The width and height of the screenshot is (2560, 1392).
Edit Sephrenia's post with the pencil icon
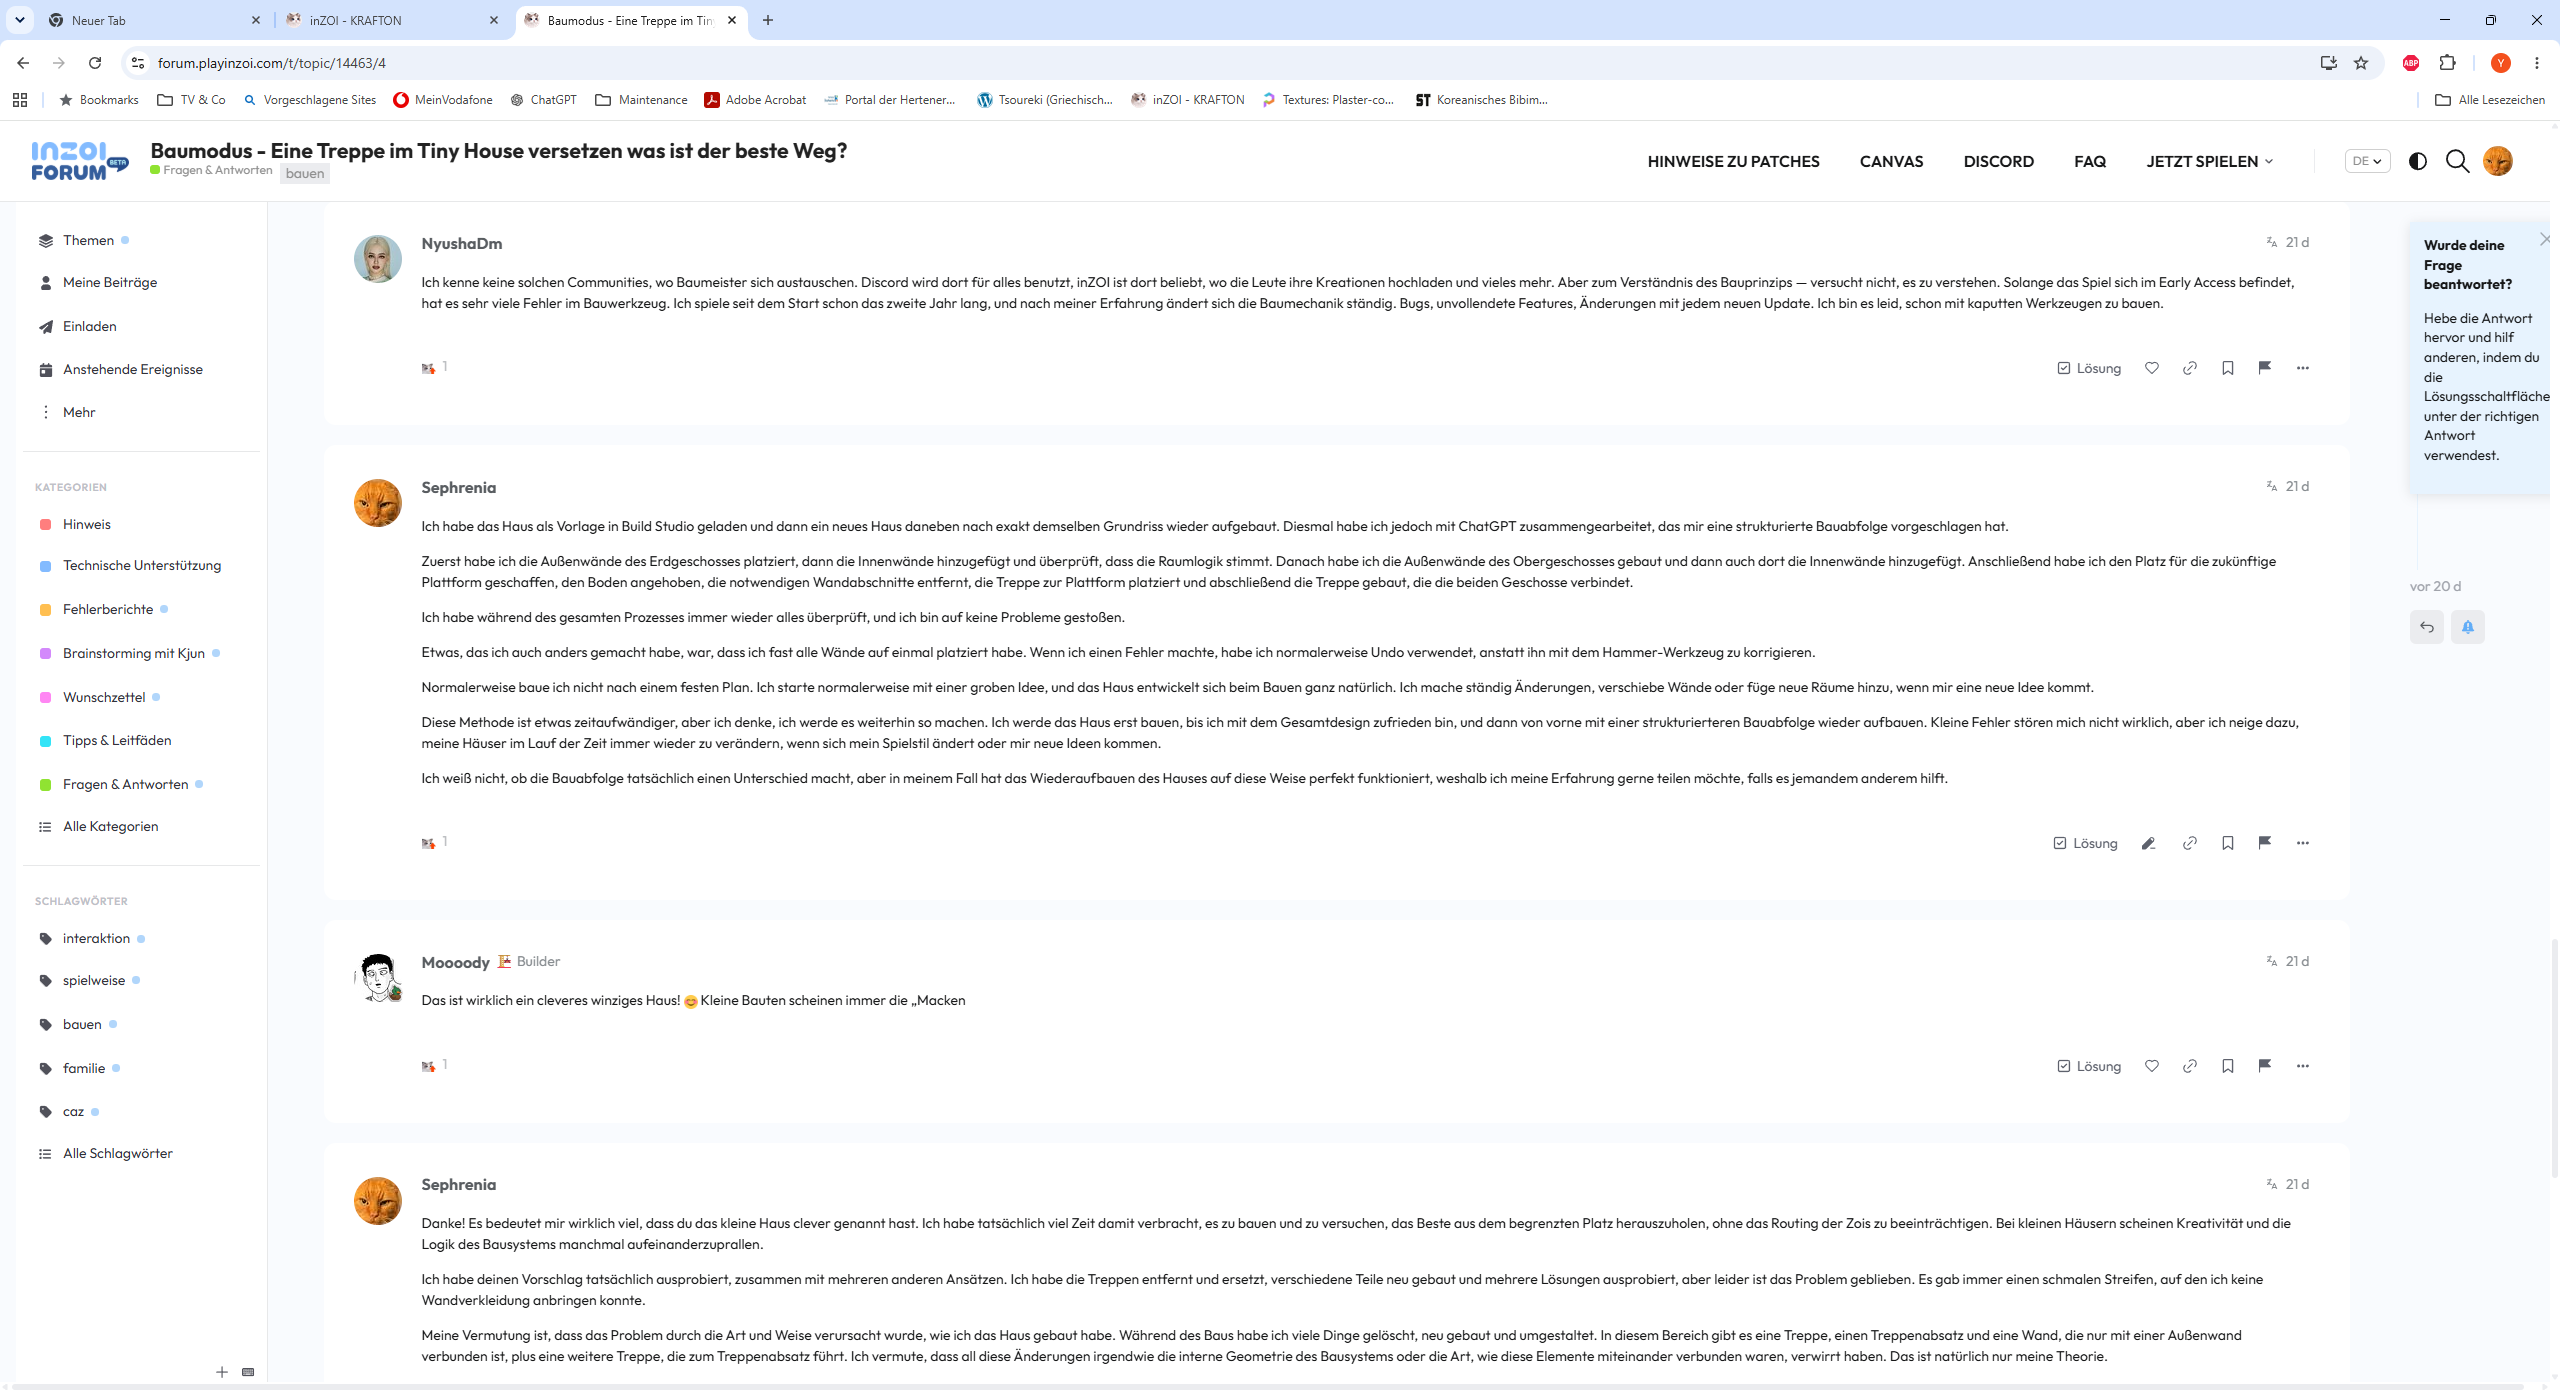[2148, 843]
